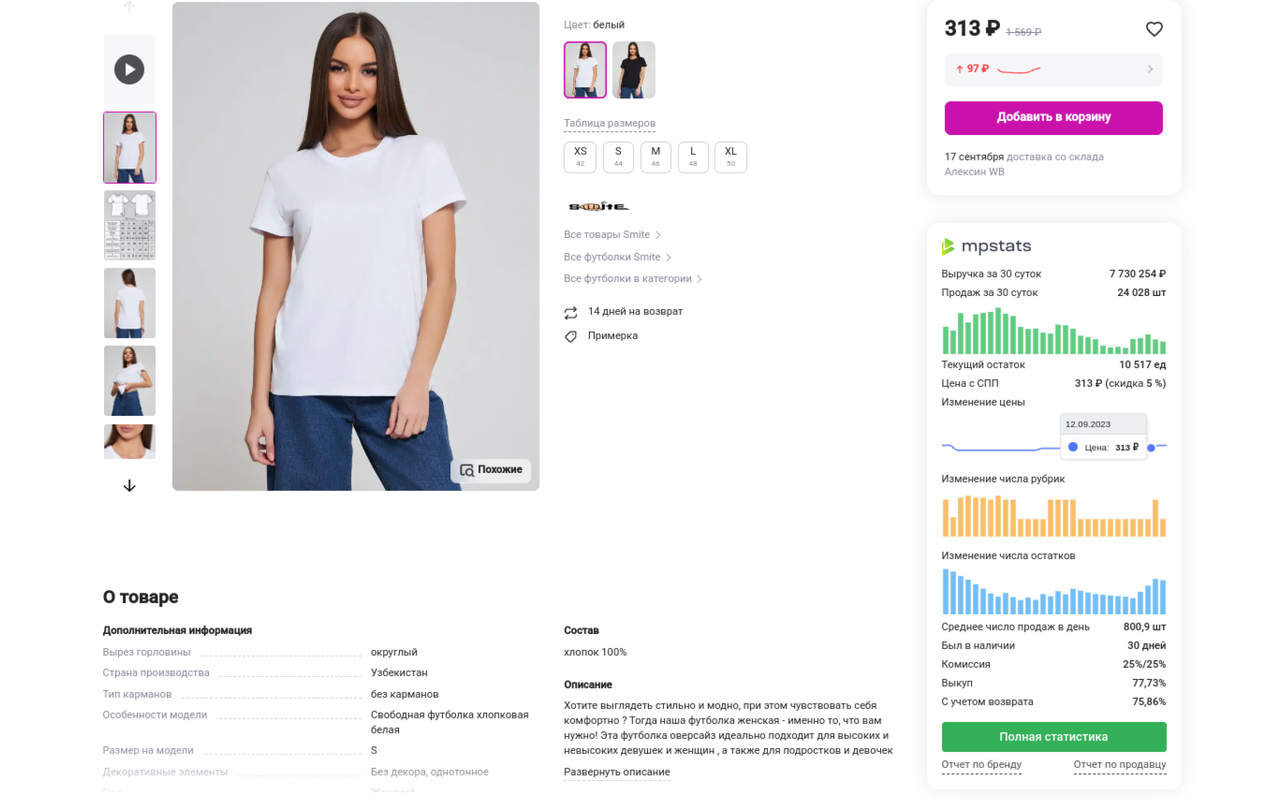This screenshot has height=800, width=1280.
Task: Open the Smite brand logo
Action: coord(598,207)
